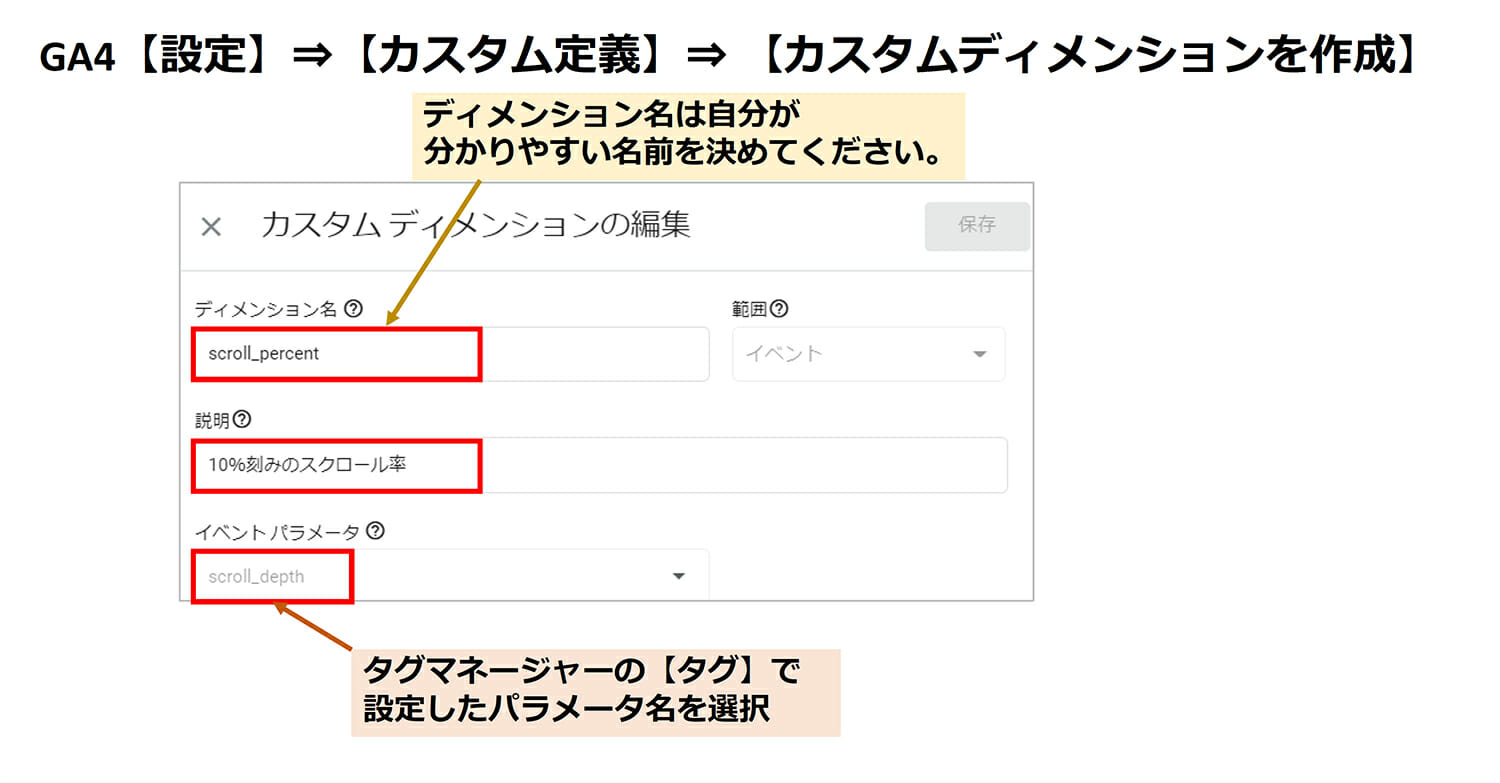1500x783 pixels.
Task: Select the orange タグマネージャー annotation box
Action: coord(595,692)
